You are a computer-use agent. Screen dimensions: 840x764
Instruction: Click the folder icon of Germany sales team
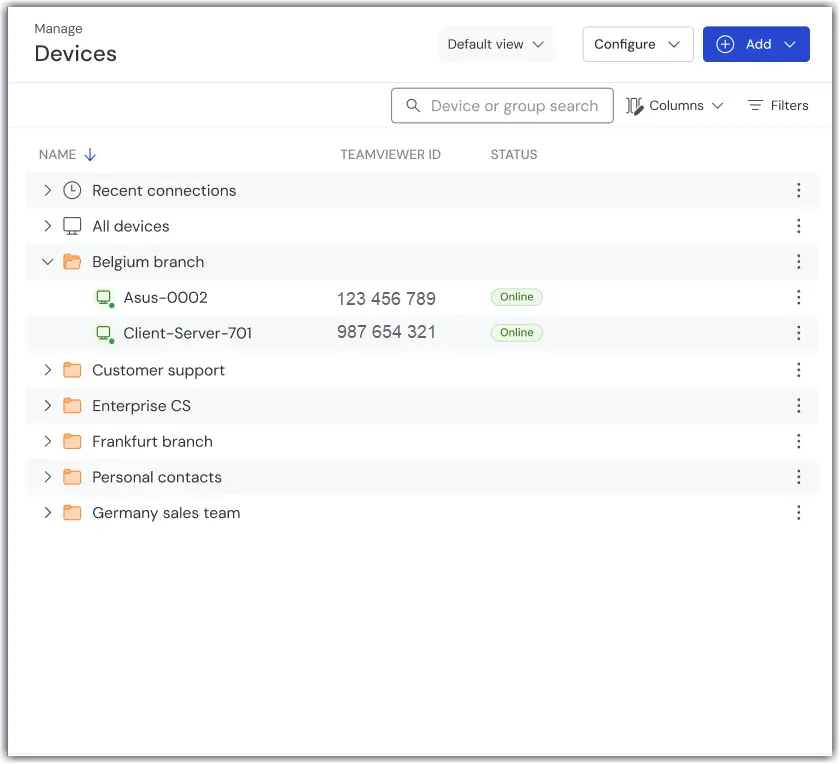[x=72, y=513]
